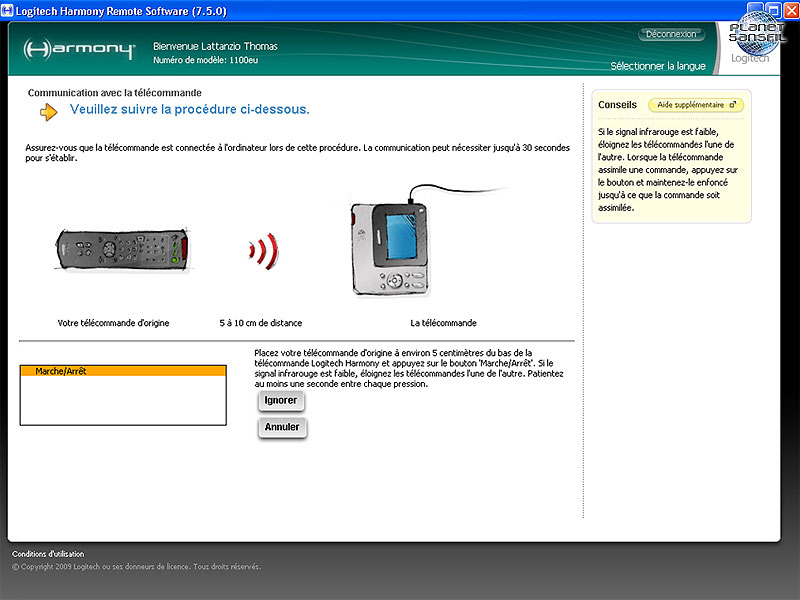Click the Harmony touchscreen remote image
The height and width of the screenshot is (600, 800).
[390, 249]
